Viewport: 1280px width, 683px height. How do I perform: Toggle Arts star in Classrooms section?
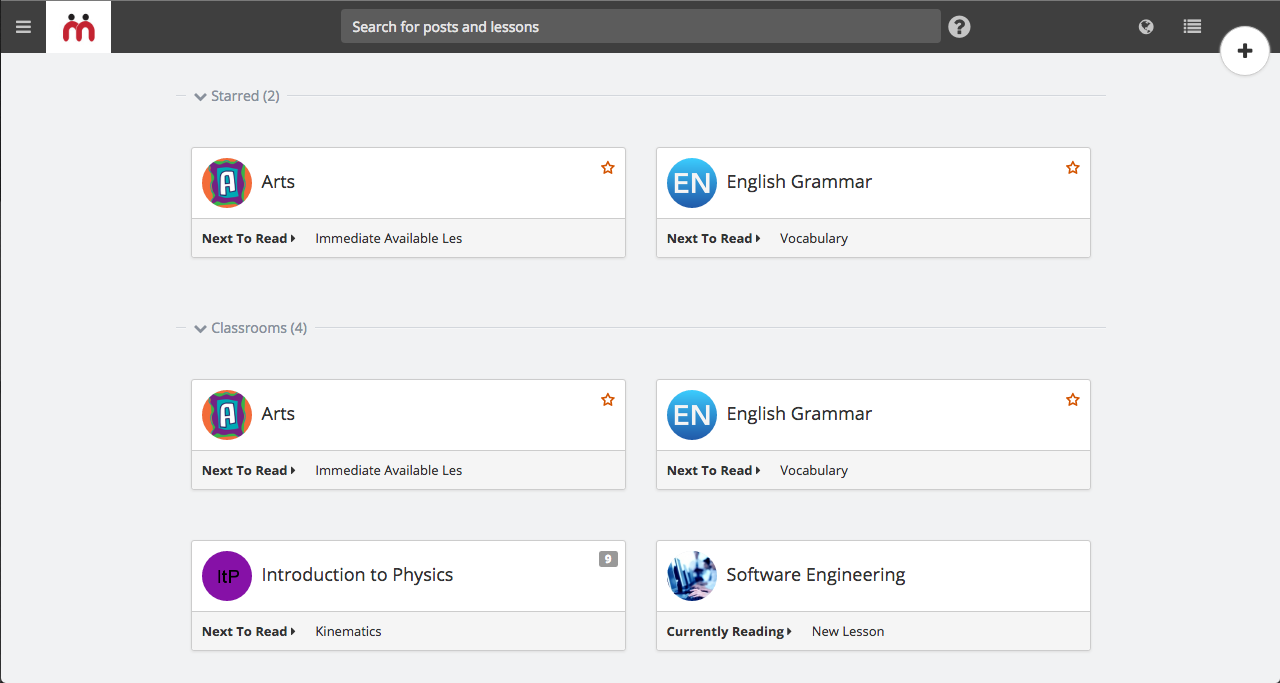pyautogui.click(x=607, y=400)
